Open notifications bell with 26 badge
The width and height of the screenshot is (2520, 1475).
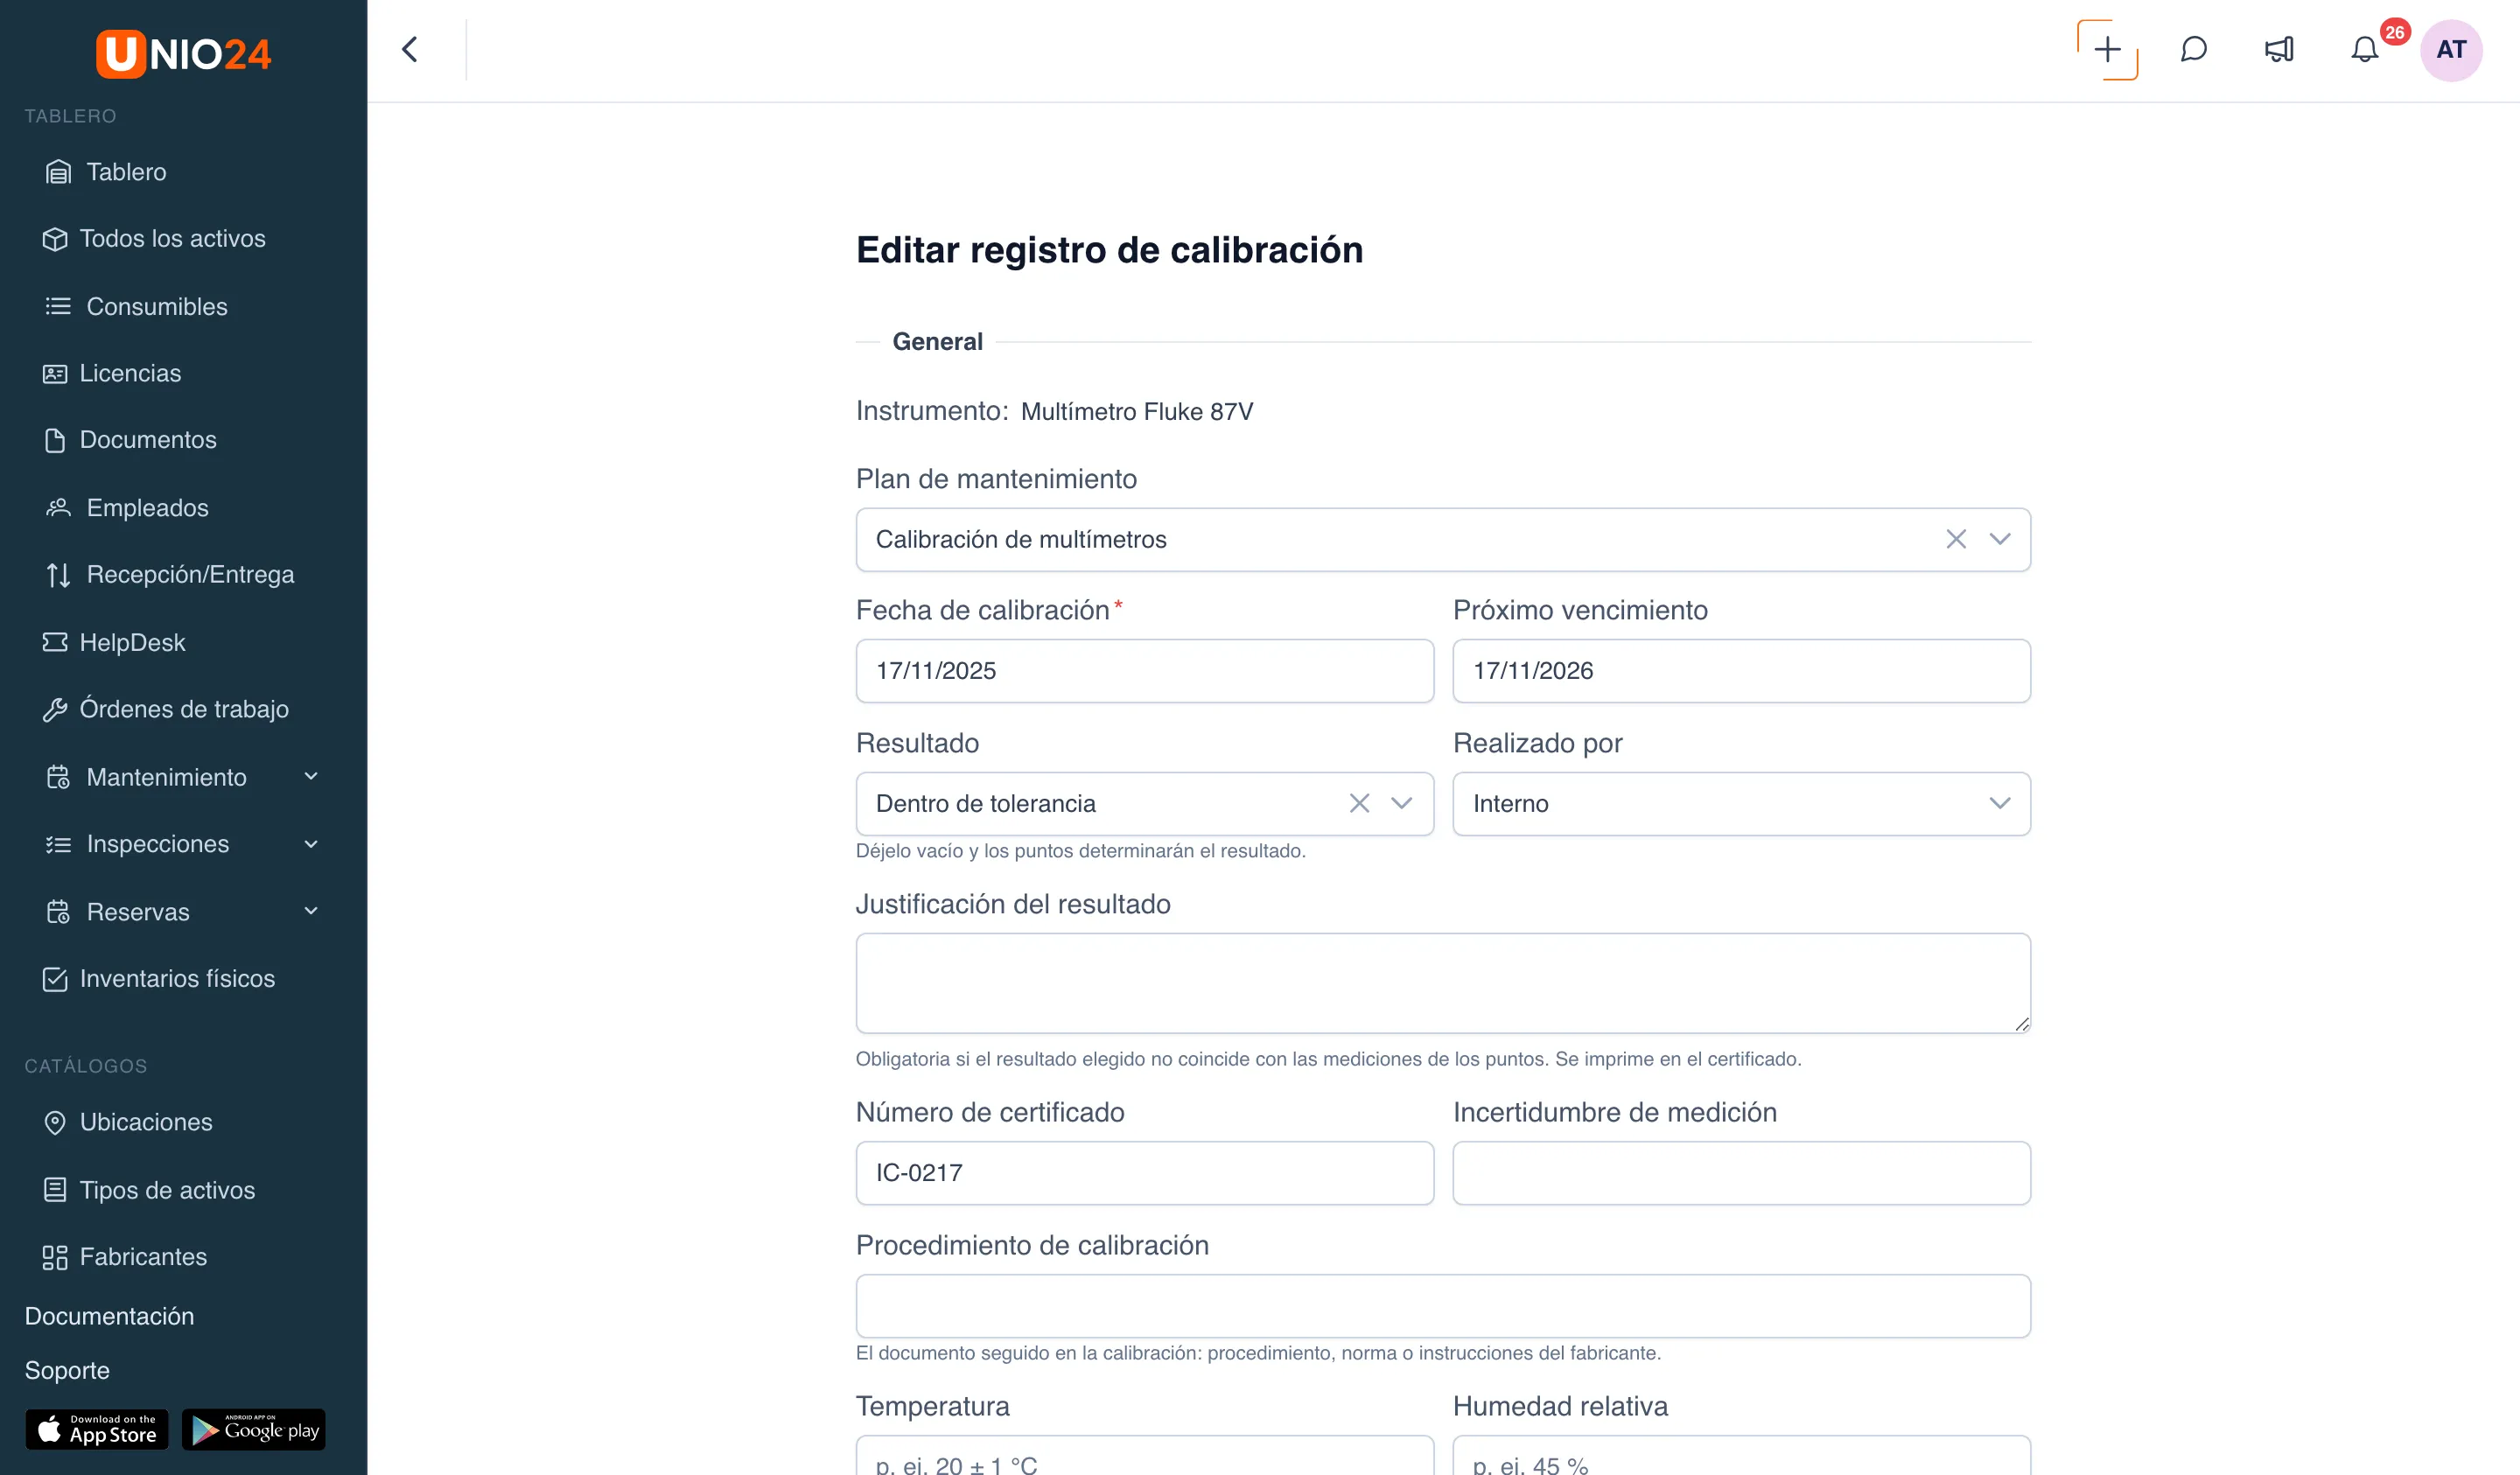[x=2365, y=50]
